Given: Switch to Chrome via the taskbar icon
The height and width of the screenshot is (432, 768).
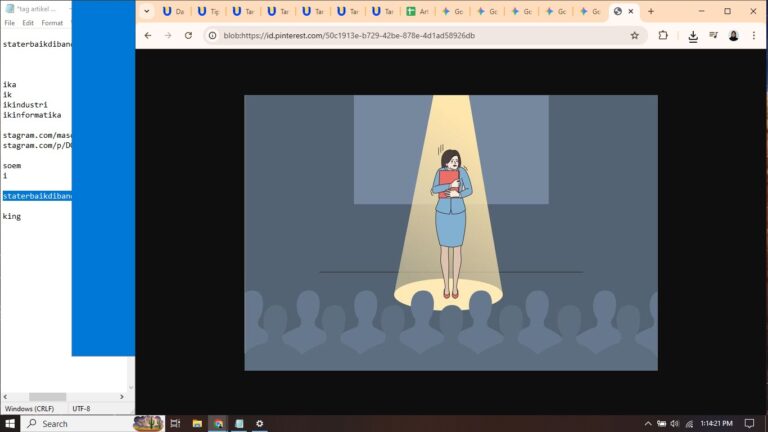Looking at the screenshot, I should point(218,424).
